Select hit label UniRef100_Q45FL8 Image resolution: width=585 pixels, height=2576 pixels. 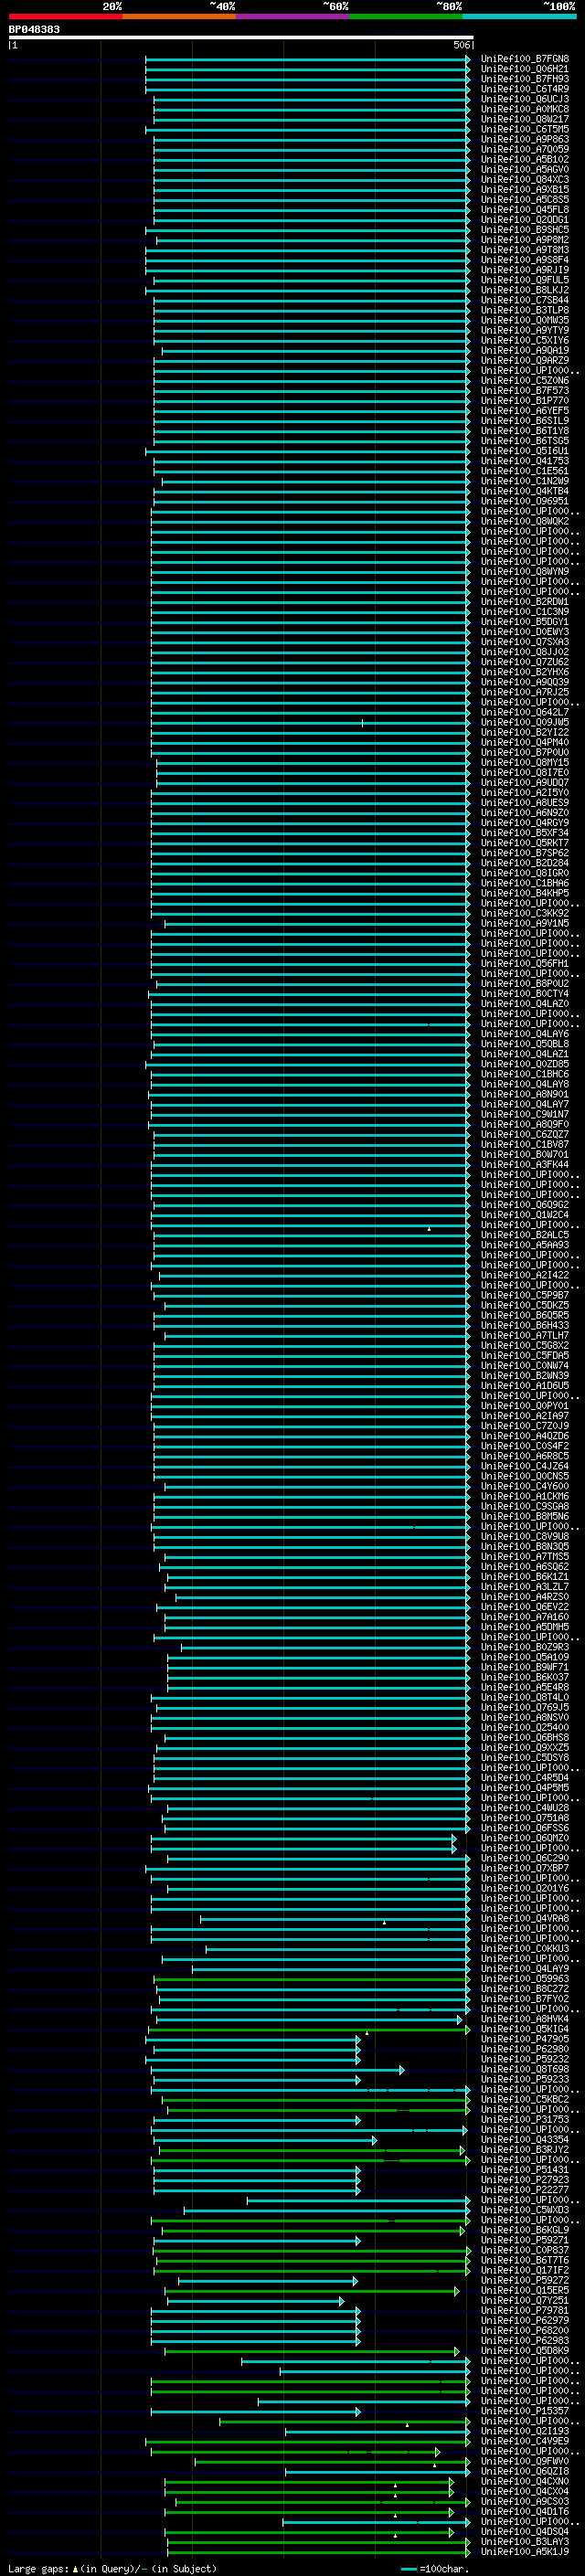click(x=525, y=210)
